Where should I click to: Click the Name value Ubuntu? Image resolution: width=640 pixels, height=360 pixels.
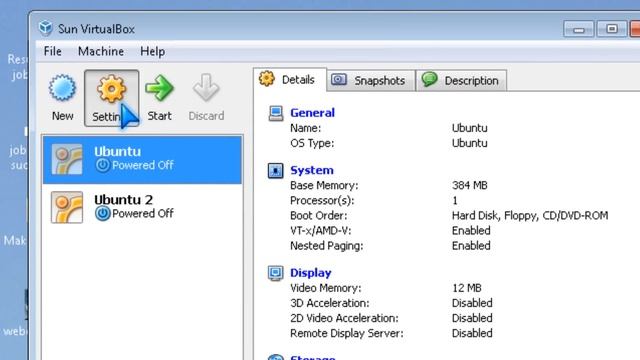point(469,128)
